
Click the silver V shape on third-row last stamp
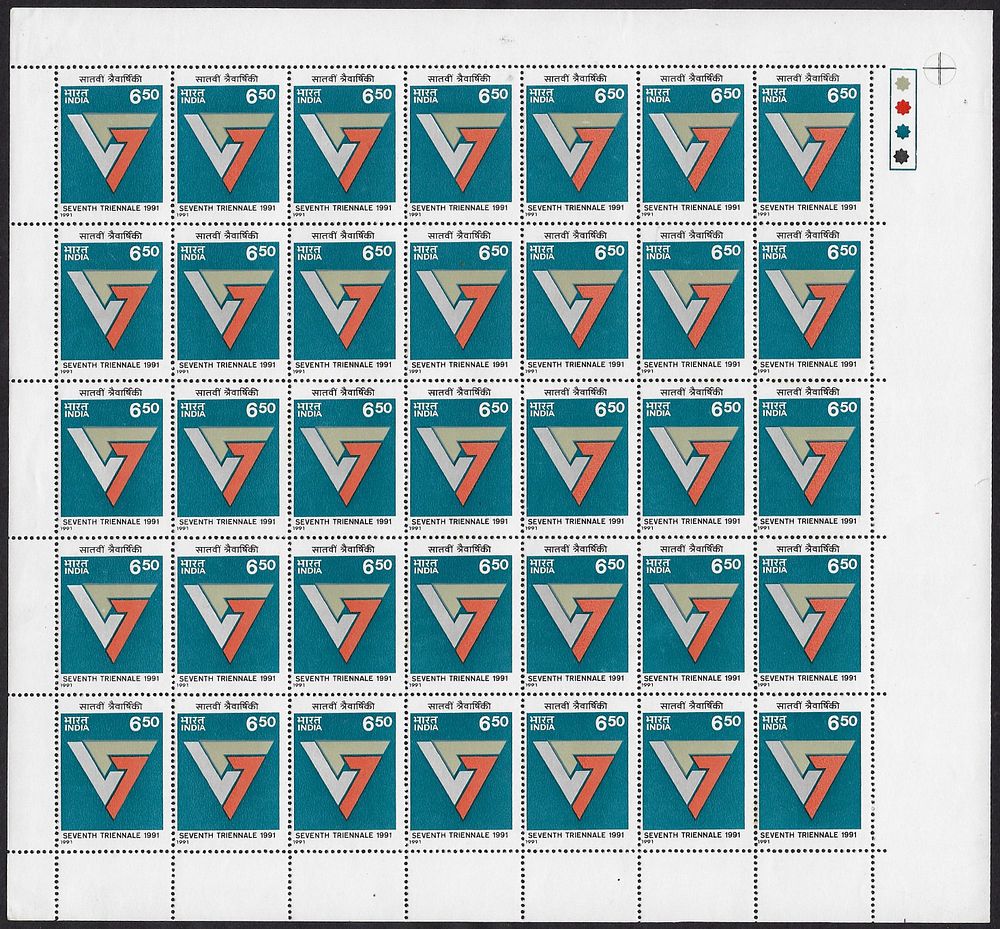point(790,458)
